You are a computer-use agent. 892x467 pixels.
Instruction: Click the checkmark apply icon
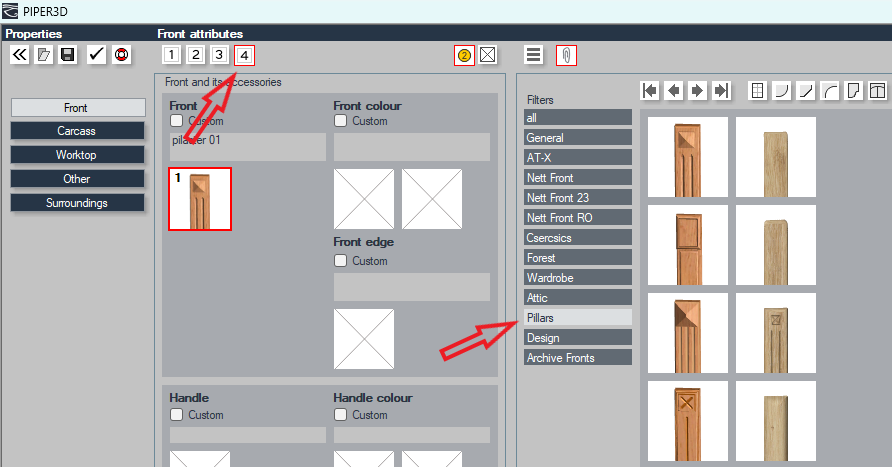pyautogui.click(x=97, y=55)
